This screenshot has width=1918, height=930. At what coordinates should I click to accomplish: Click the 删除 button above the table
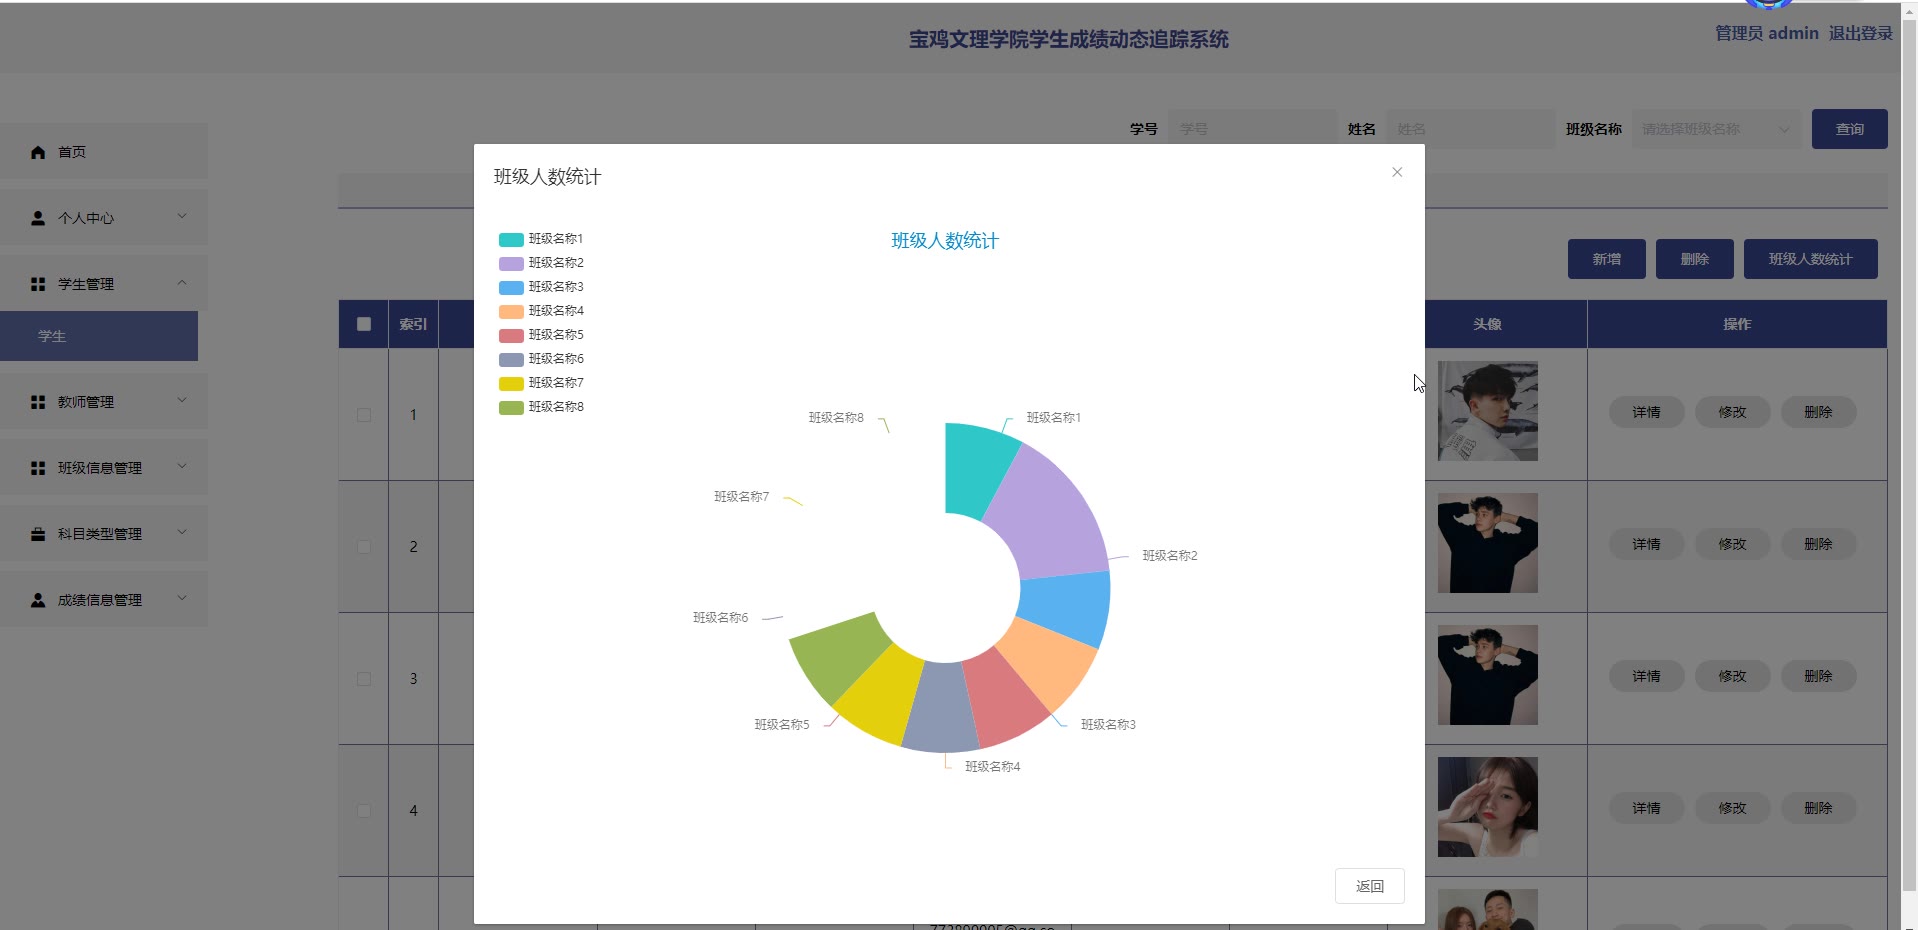(1694, 259)
